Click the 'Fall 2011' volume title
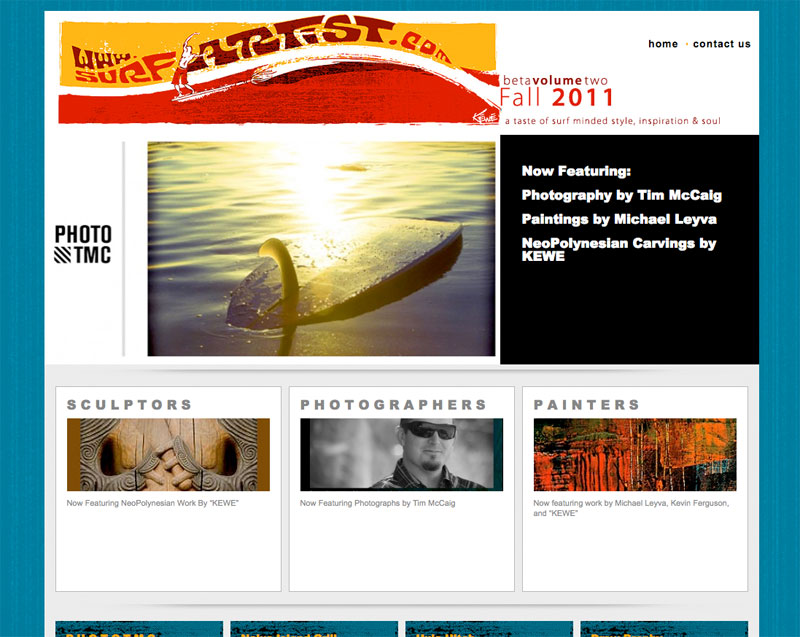The width and height of the screenshot is (800, 637). tap(557, 97)
